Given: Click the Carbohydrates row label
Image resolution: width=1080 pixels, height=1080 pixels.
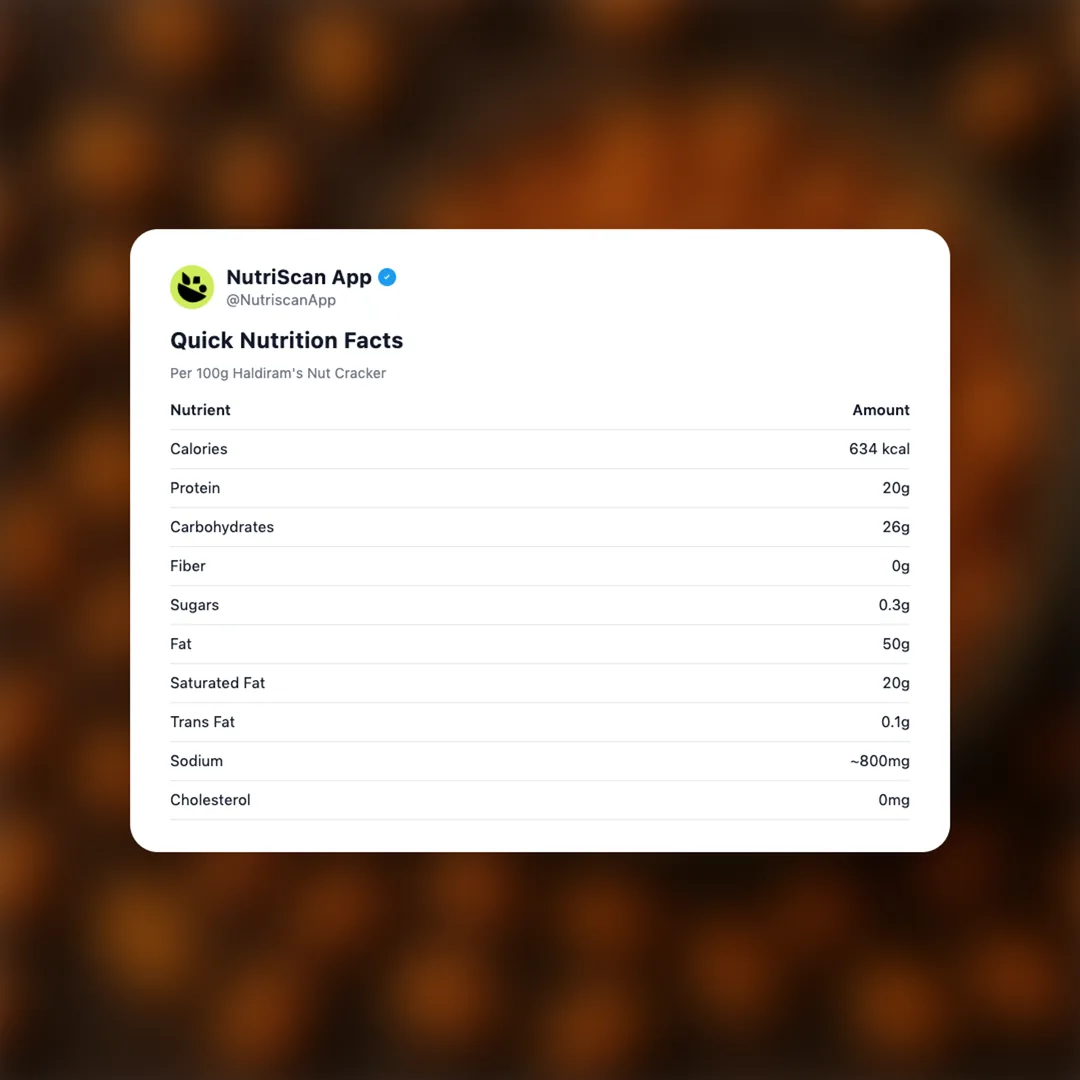Looking at the screenshot, I should (222, 527).
